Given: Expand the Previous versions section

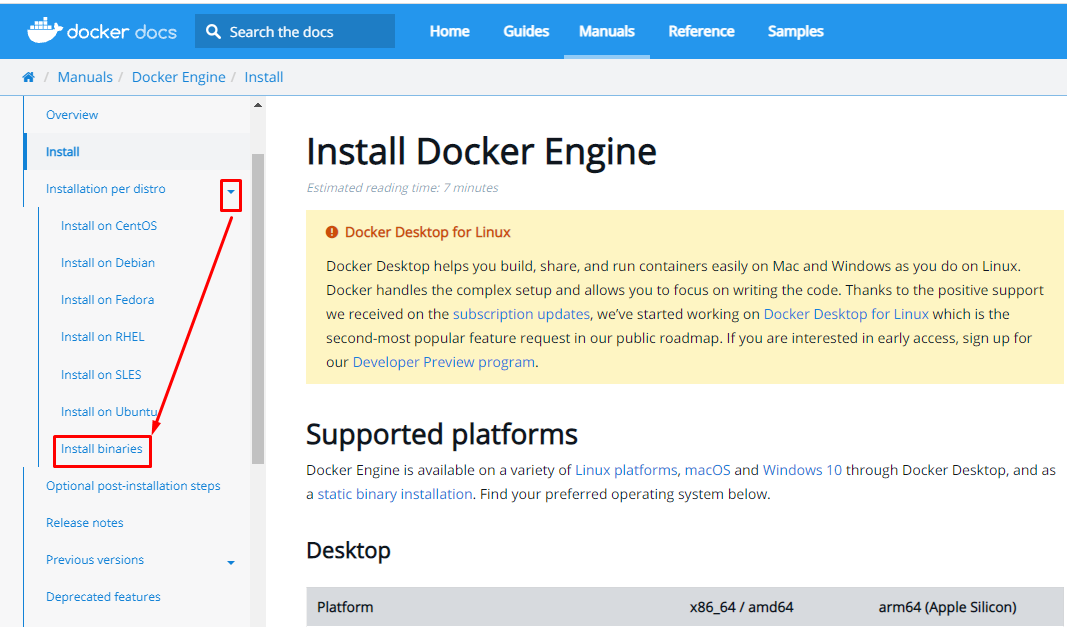Looking at the screenshot, I should tap(230, 561).
